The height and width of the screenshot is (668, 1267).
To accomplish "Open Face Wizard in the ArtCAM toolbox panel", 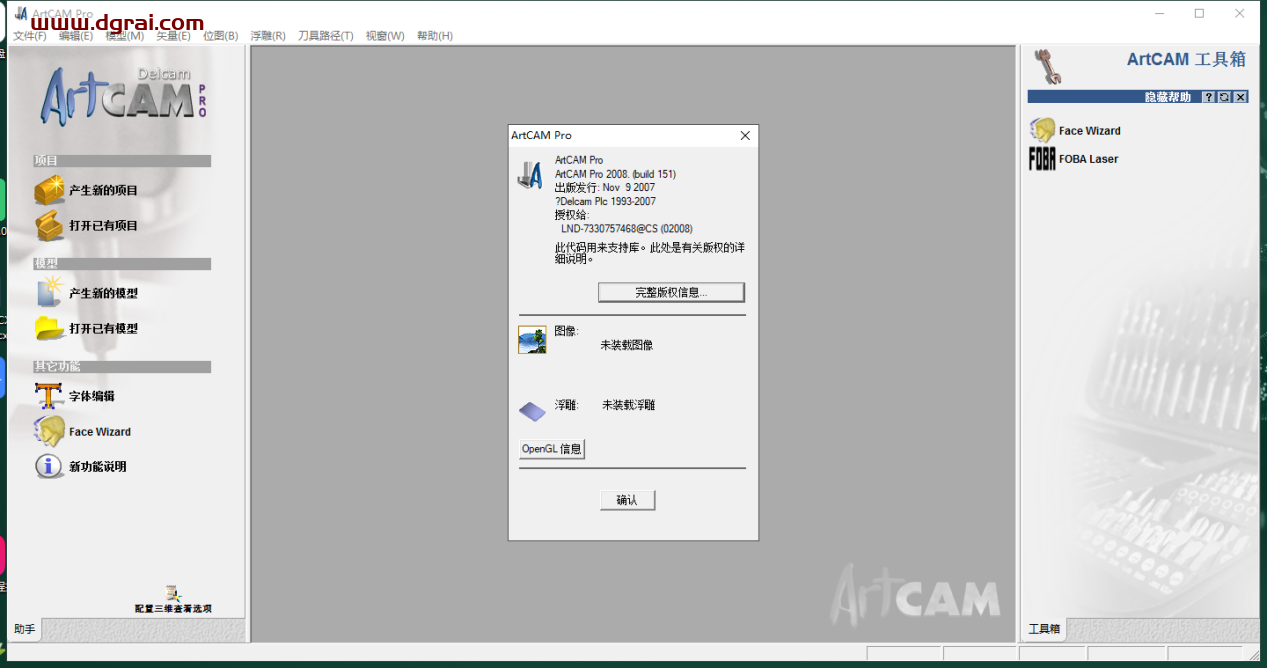I will click(1043, 130).
